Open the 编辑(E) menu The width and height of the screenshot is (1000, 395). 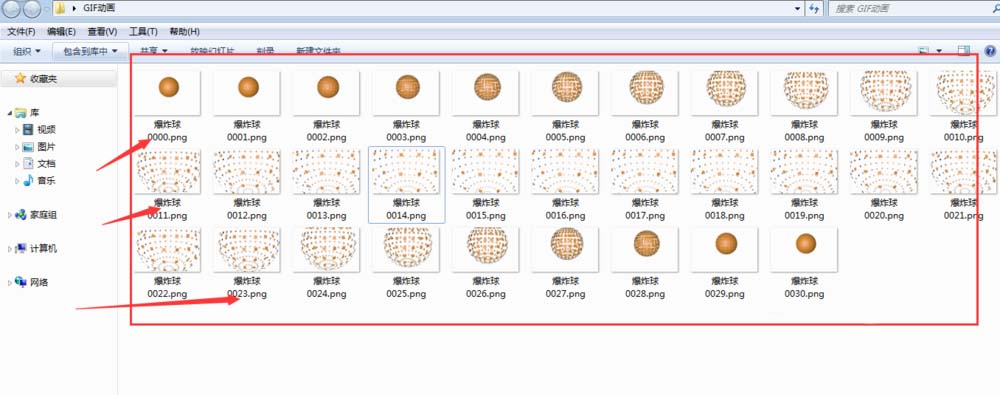pyautogui.click(x=61, y=31)
